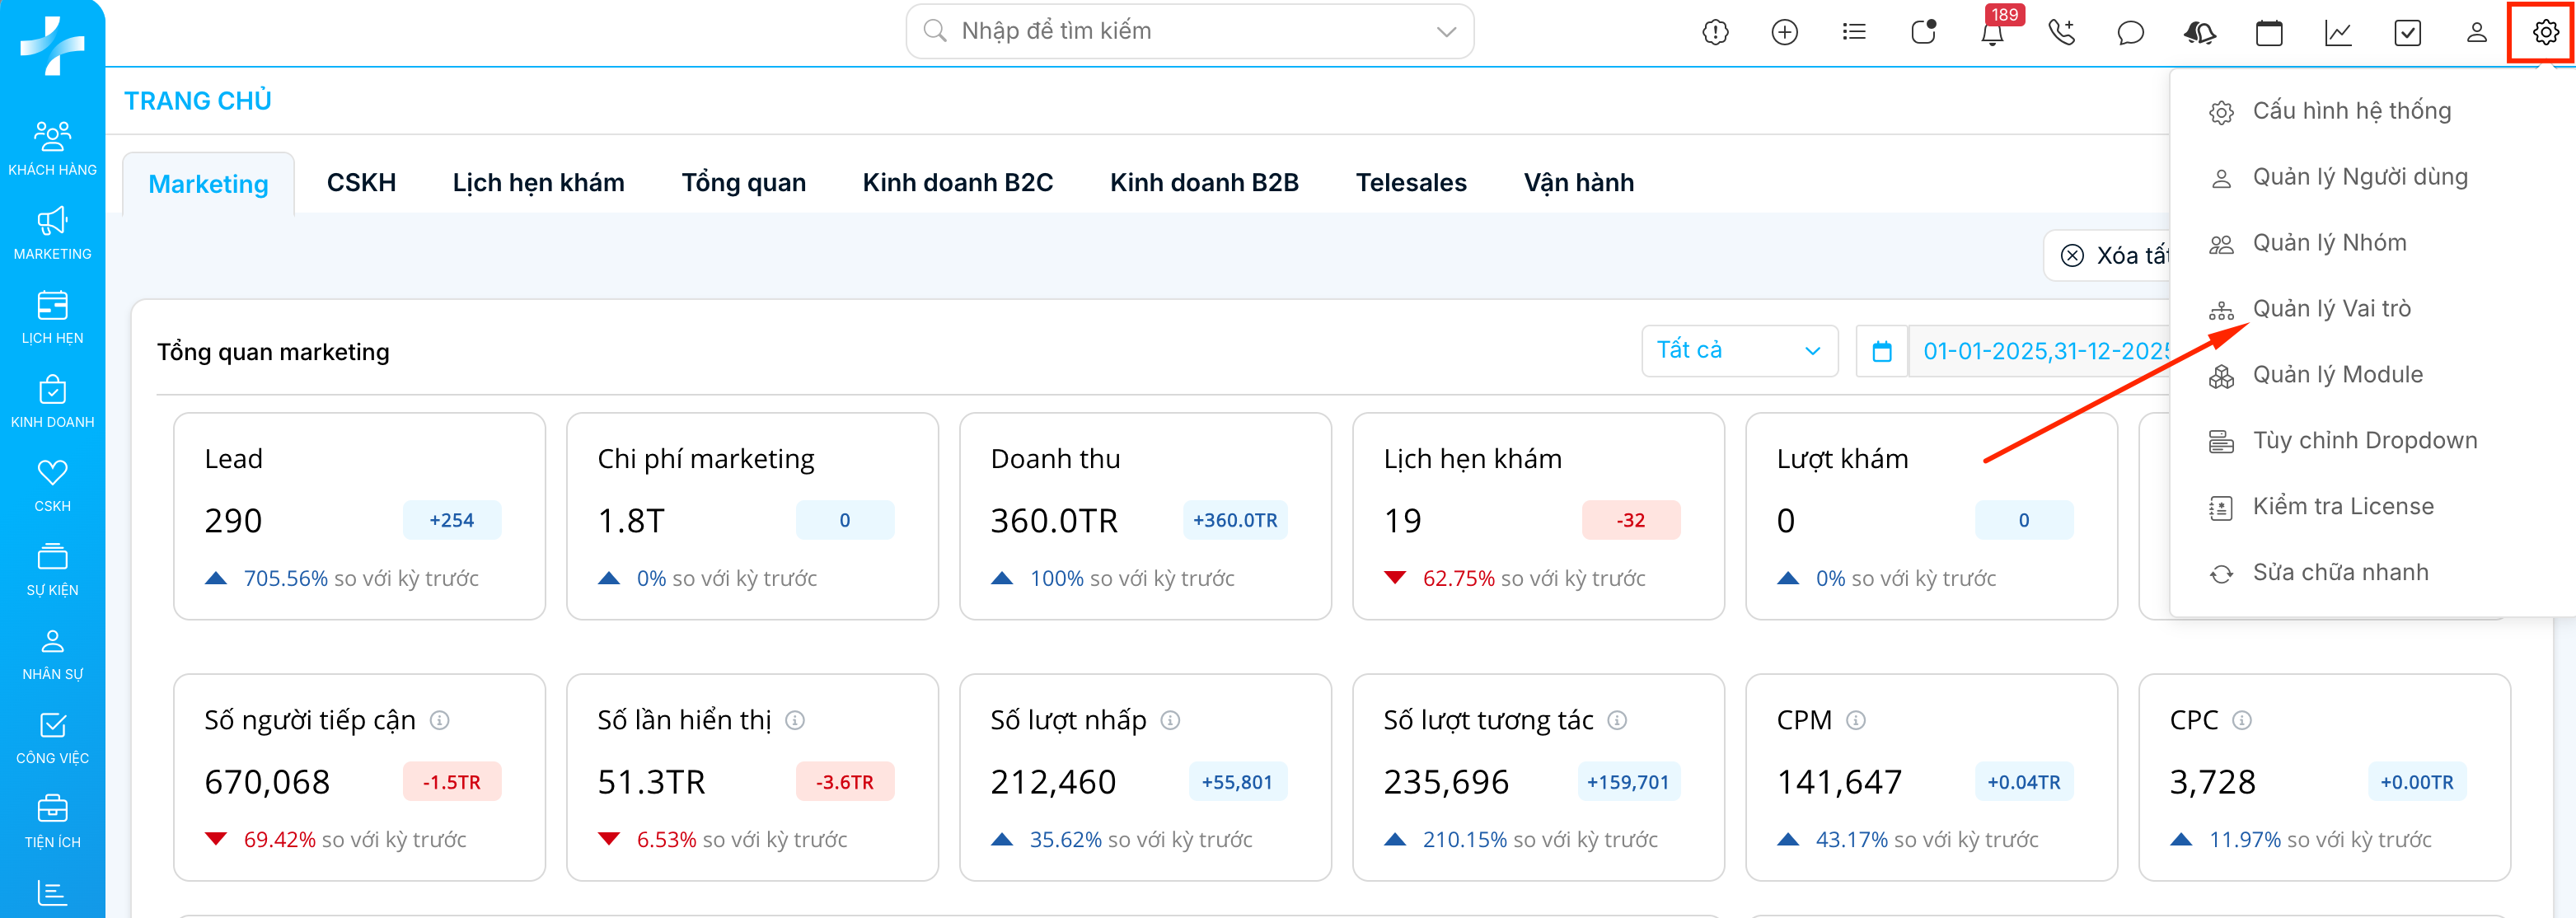This screenshot has width=2576, height=918.
Task: Open Marketing megaphone in the sidebar
Action: 52,232
